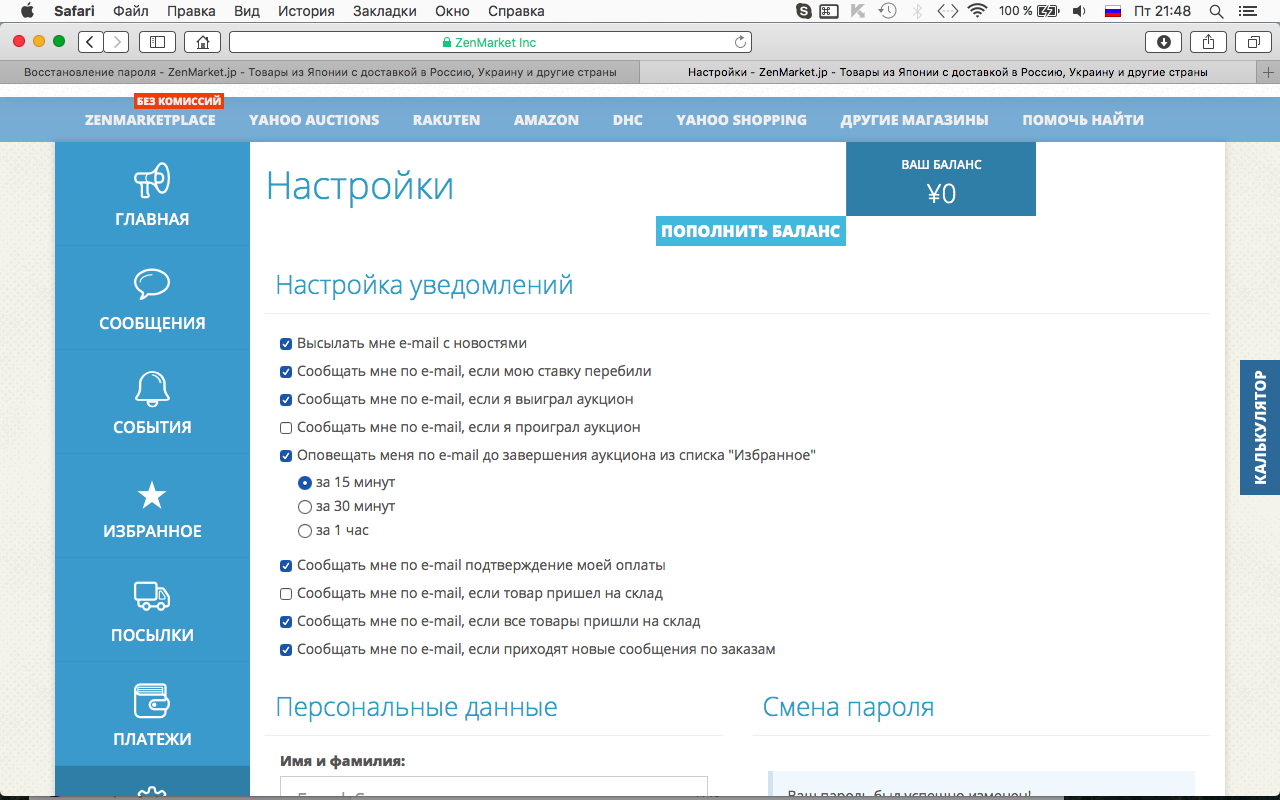Open AMAZON nav link
Viewport: 1280px width, 800px height.
coord(546,120)
